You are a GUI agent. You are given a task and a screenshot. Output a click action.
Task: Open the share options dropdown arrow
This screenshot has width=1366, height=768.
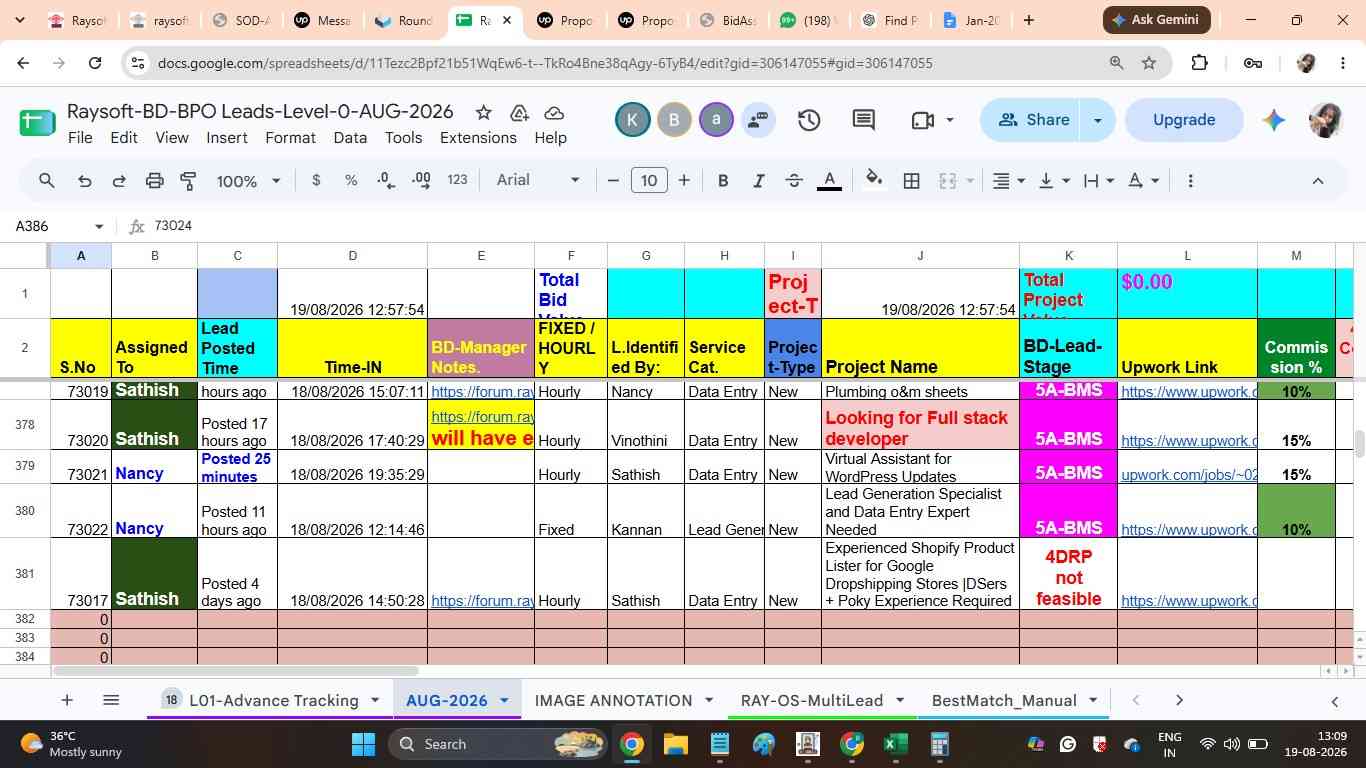(1097, 120)
